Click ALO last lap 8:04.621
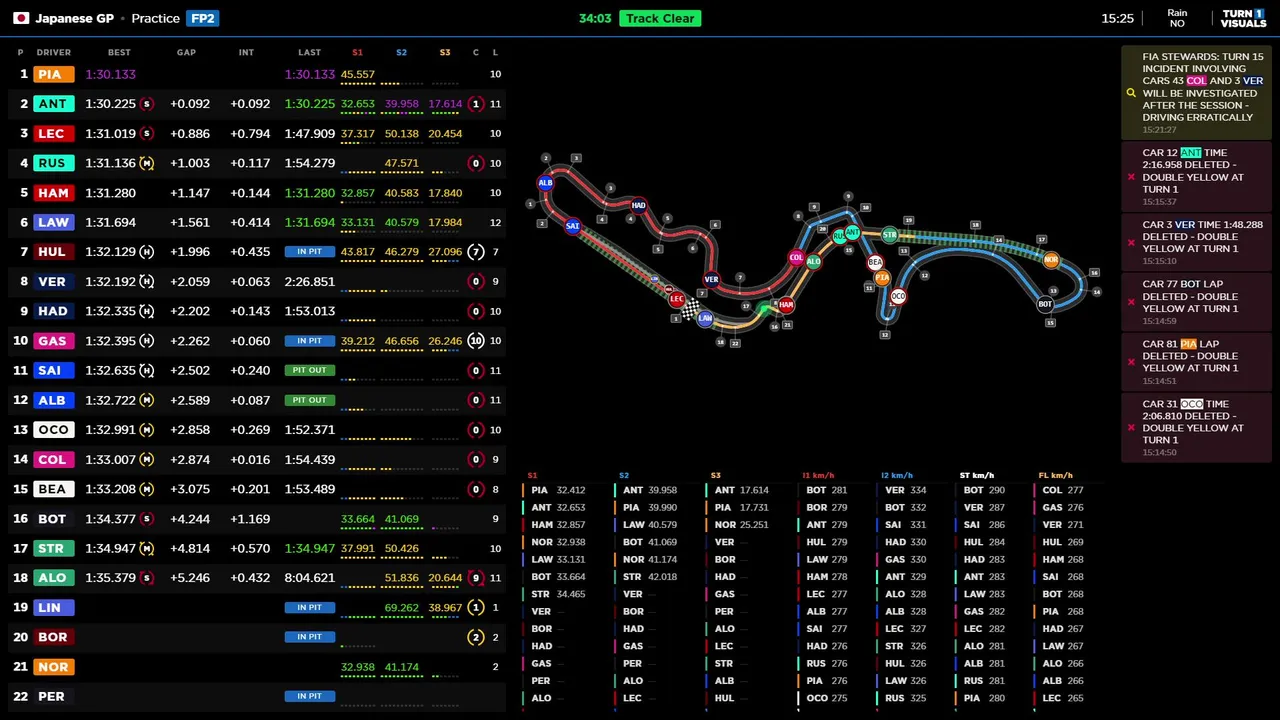The image size is (1280, 720). point(310,578)
